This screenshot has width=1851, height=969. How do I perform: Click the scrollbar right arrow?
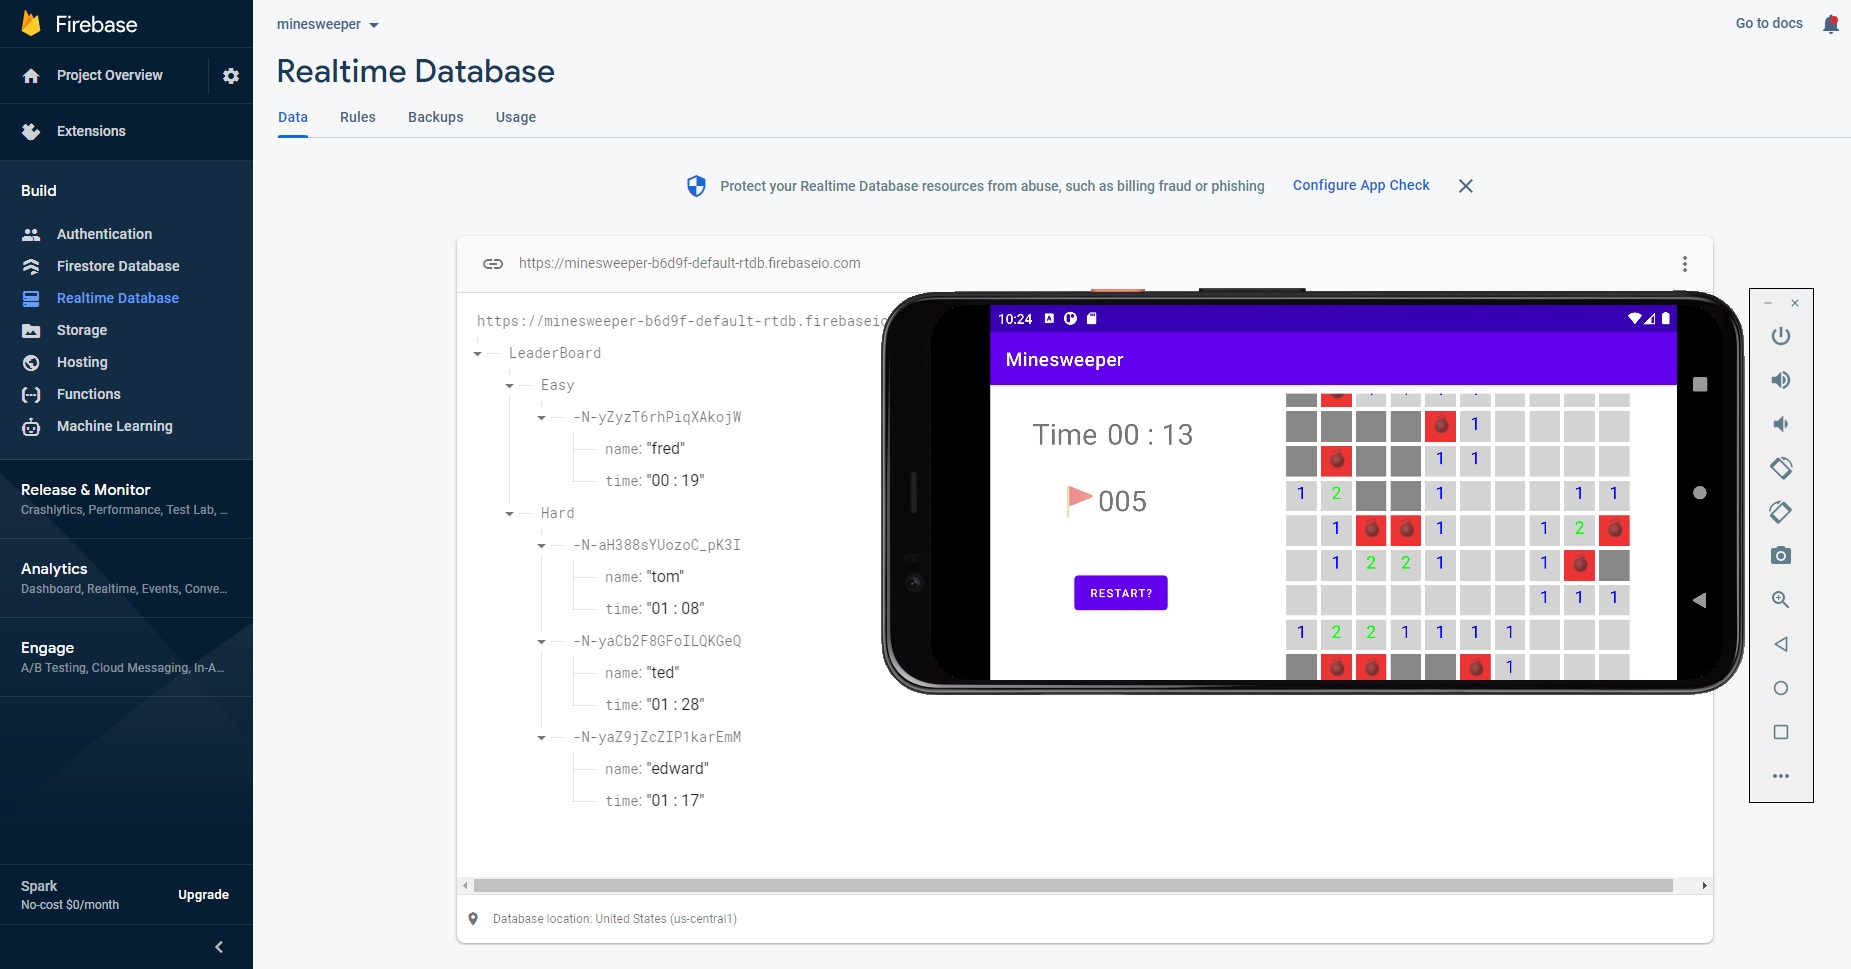pos(1705,886)
